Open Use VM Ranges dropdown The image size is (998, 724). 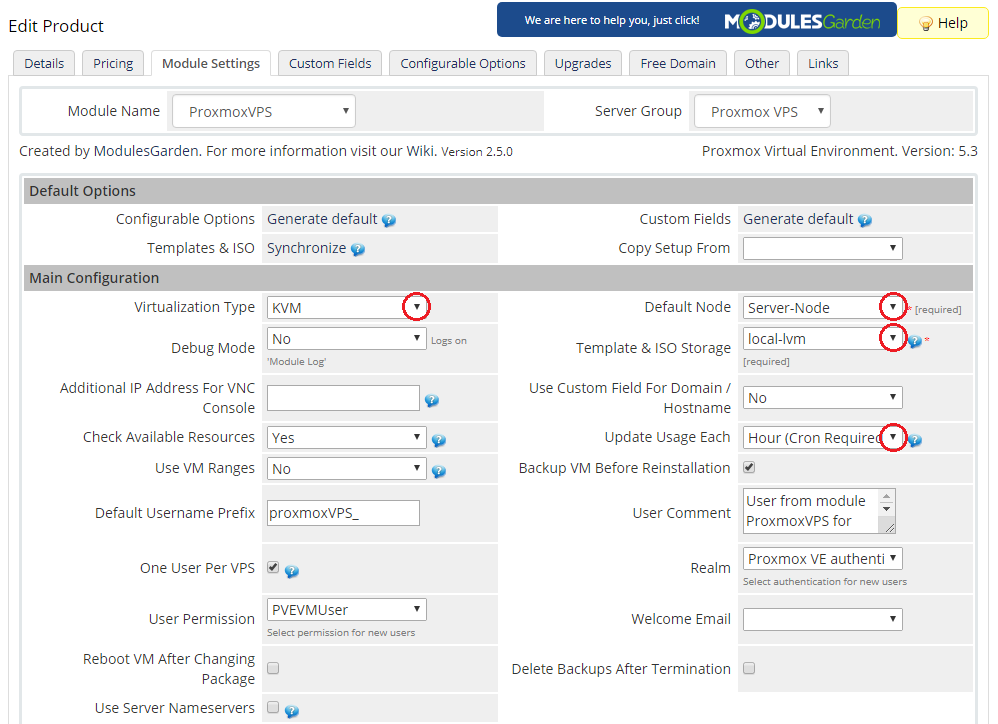[x=346, y=468]
